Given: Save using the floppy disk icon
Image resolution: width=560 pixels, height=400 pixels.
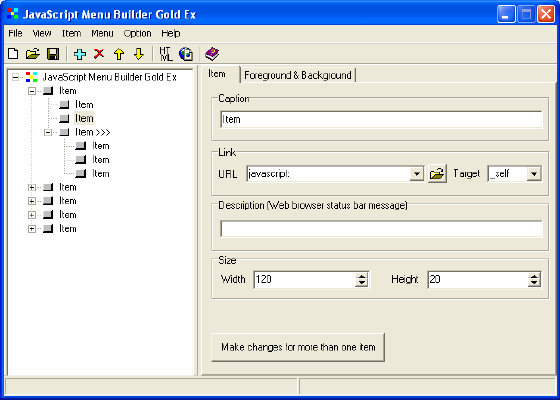Looking at the screenshot, I should (x=53, y=54).
